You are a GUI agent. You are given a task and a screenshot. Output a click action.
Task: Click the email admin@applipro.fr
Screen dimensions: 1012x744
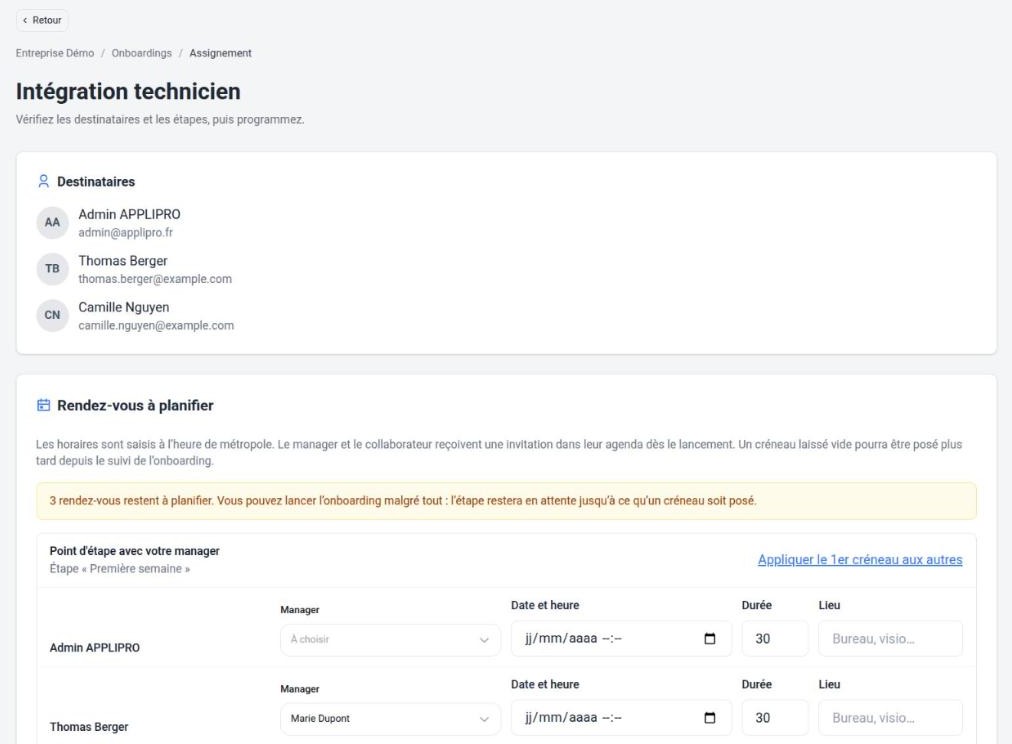point(126,232)
